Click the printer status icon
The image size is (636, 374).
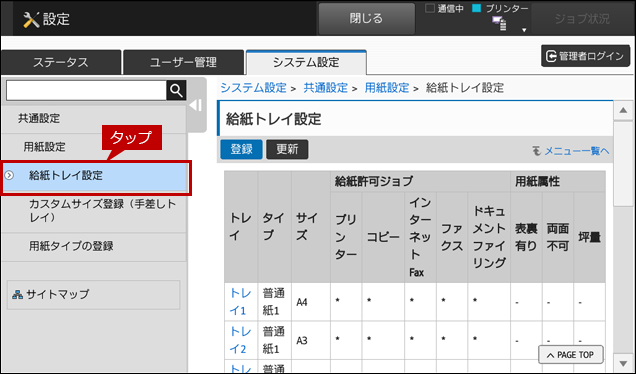[x=499, y=24]
